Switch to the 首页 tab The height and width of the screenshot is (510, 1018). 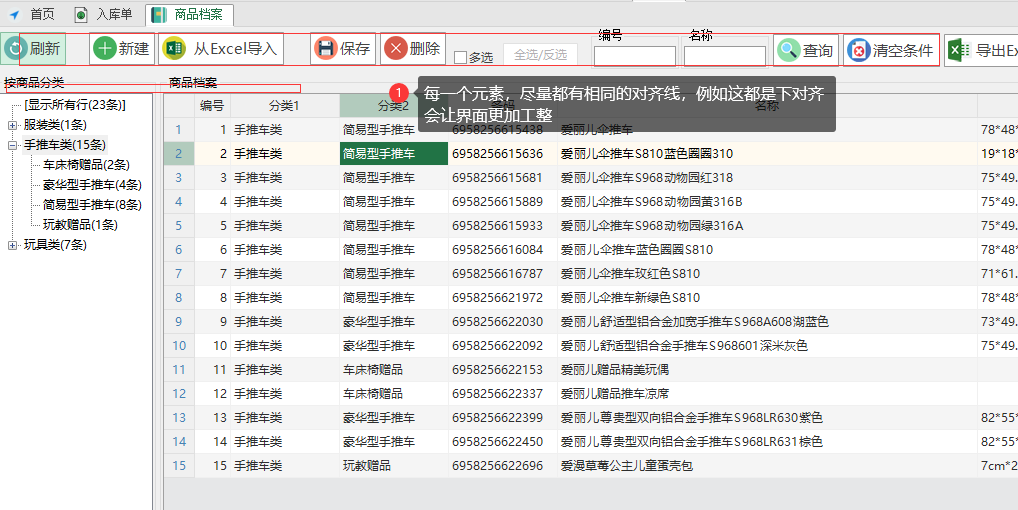tap(31, 14)
